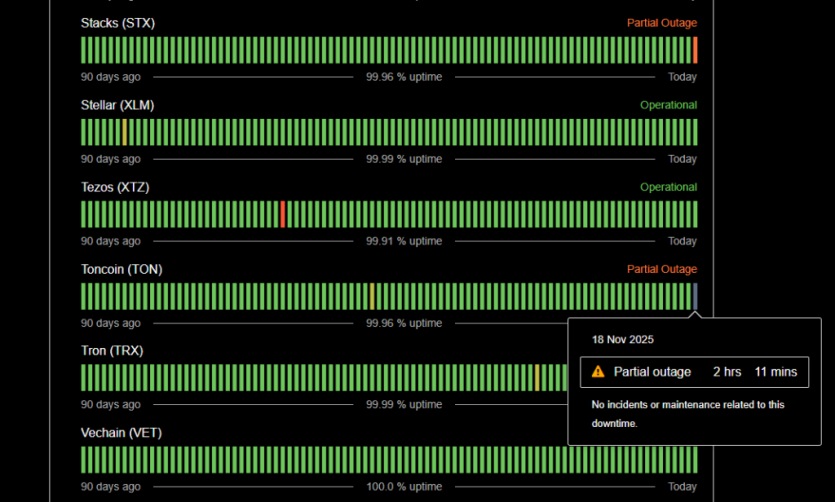This screenshot has height=502, width=835.
Task: Click the orange outage bar in Stacks row
Action: [695, 50]
